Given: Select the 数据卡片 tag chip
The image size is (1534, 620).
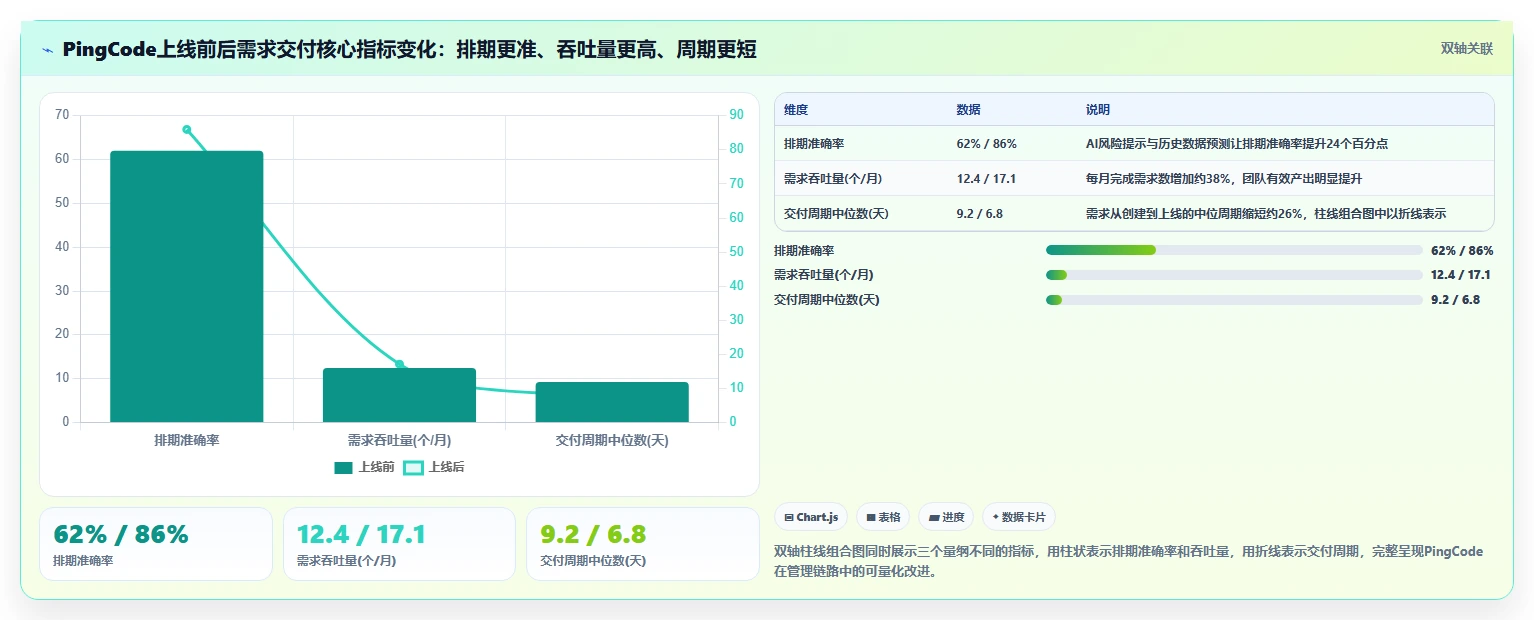Looking at the screenshot, I should [1019, 517].
